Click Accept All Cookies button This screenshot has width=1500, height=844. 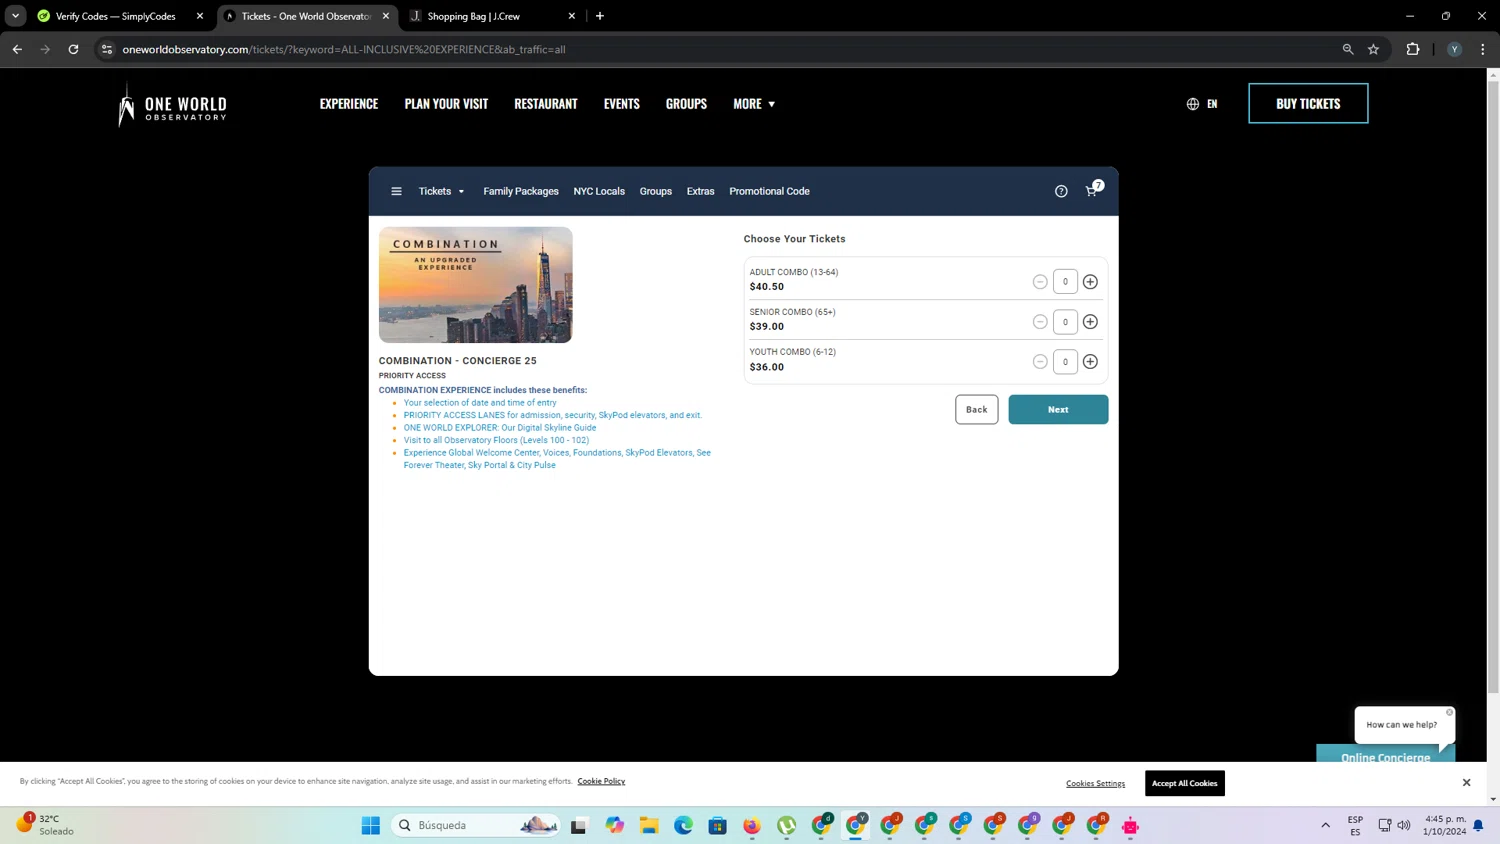coord(1184,783)
